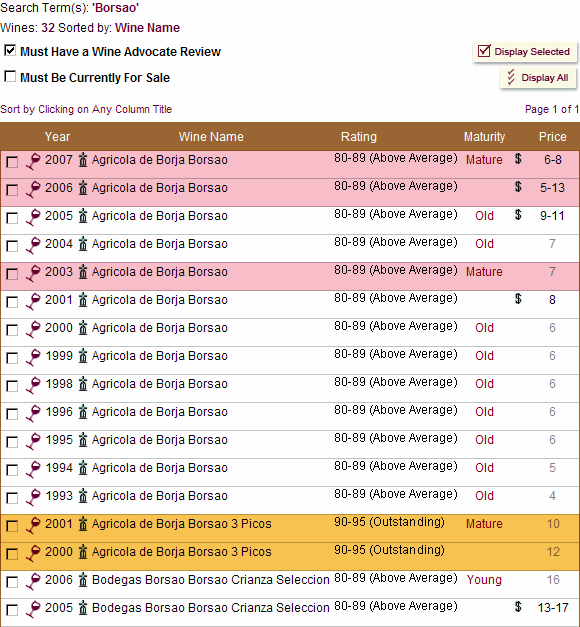Viewport: 580px width, 627px height.
Task: Click dollar sign icon in 2001 Agricola Borsao row
Action: click(518, 299)
